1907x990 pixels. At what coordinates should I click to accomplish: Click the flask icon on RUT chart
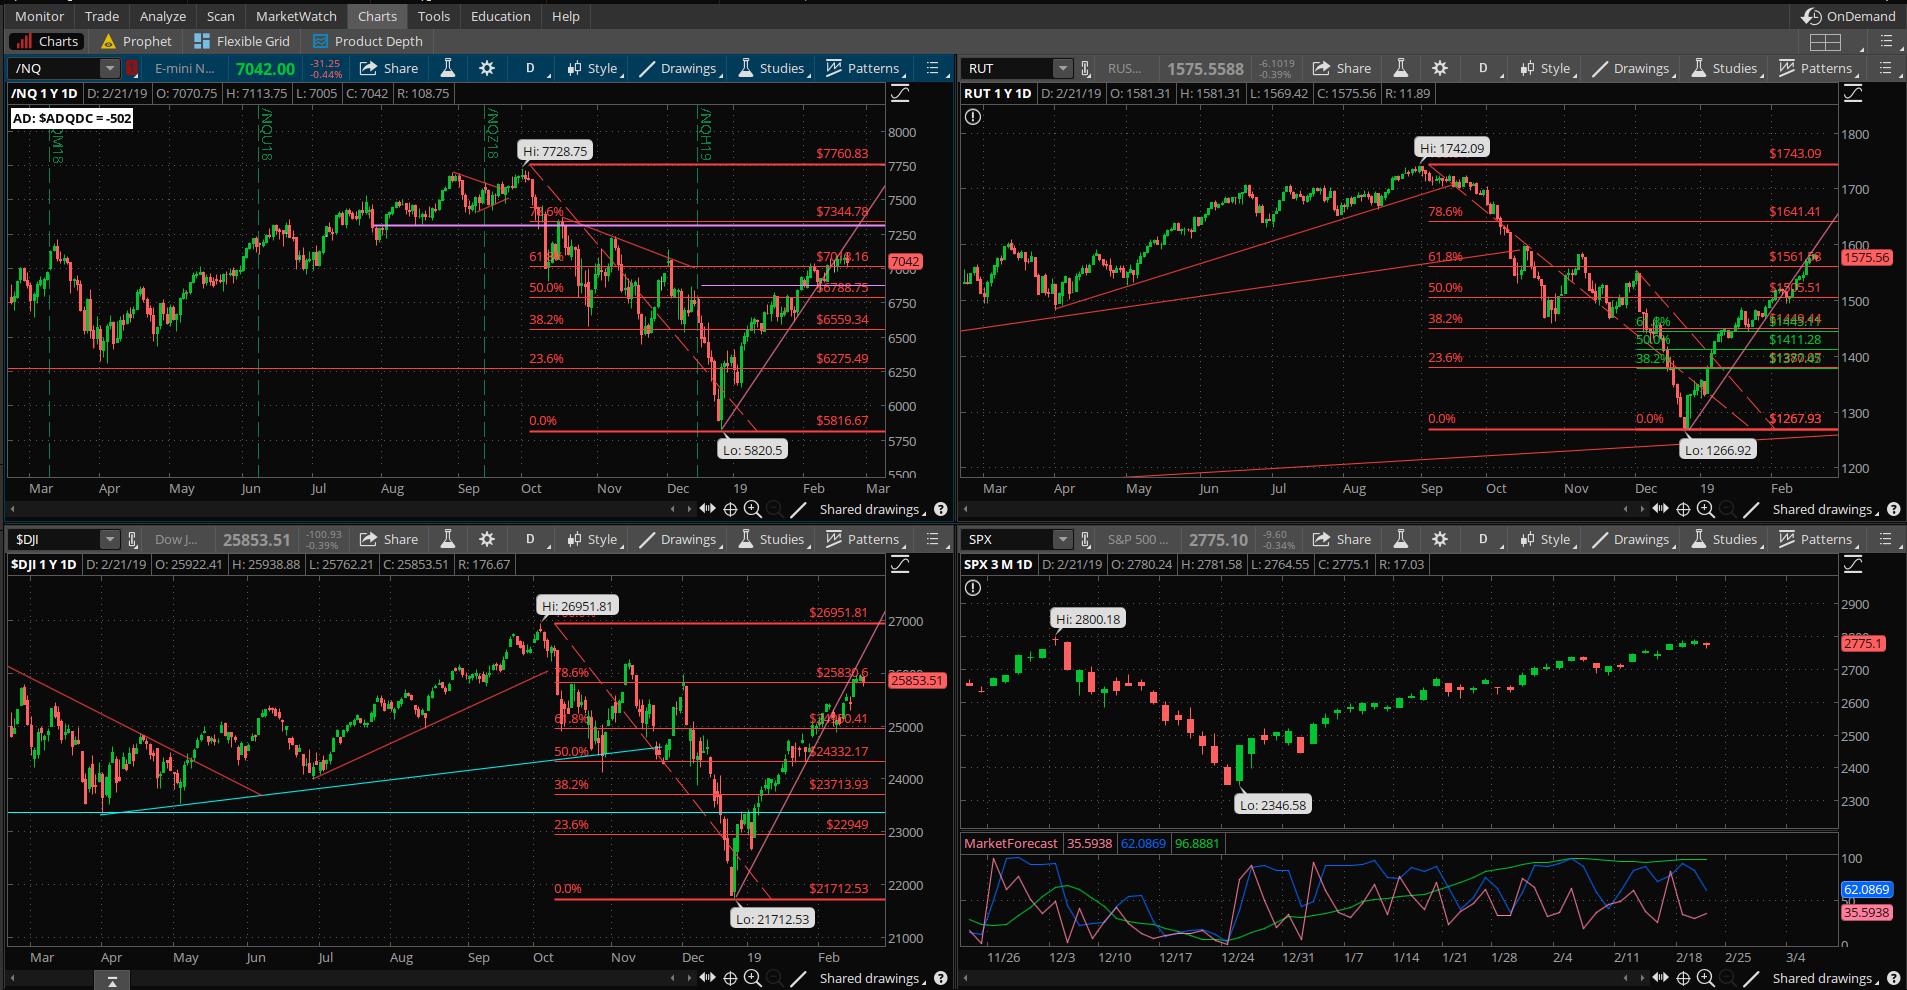[1401, 68]
